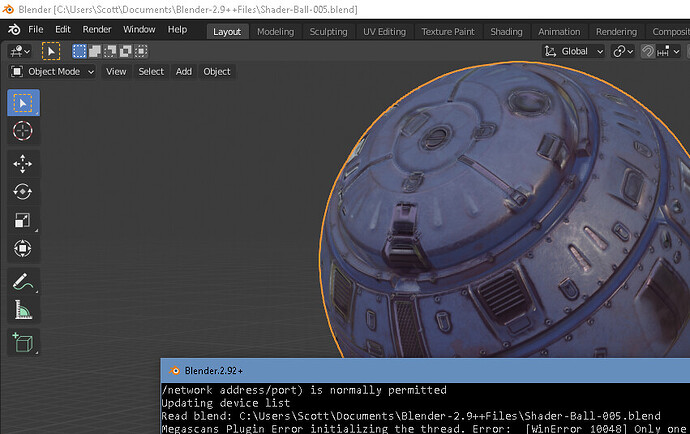Open the Help menu

tap(177, 29)
